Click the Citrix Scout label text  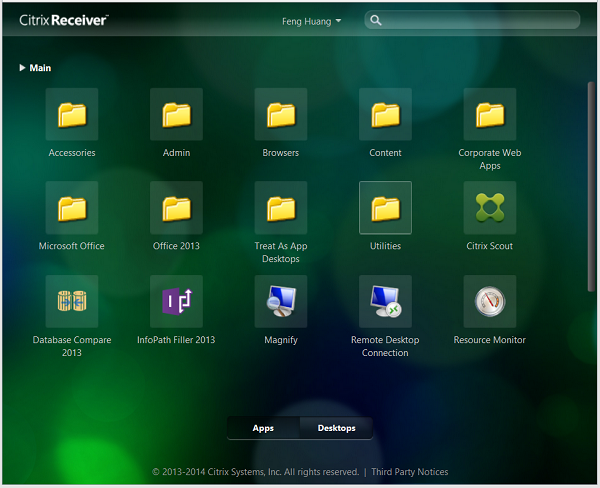click(490, 246)
